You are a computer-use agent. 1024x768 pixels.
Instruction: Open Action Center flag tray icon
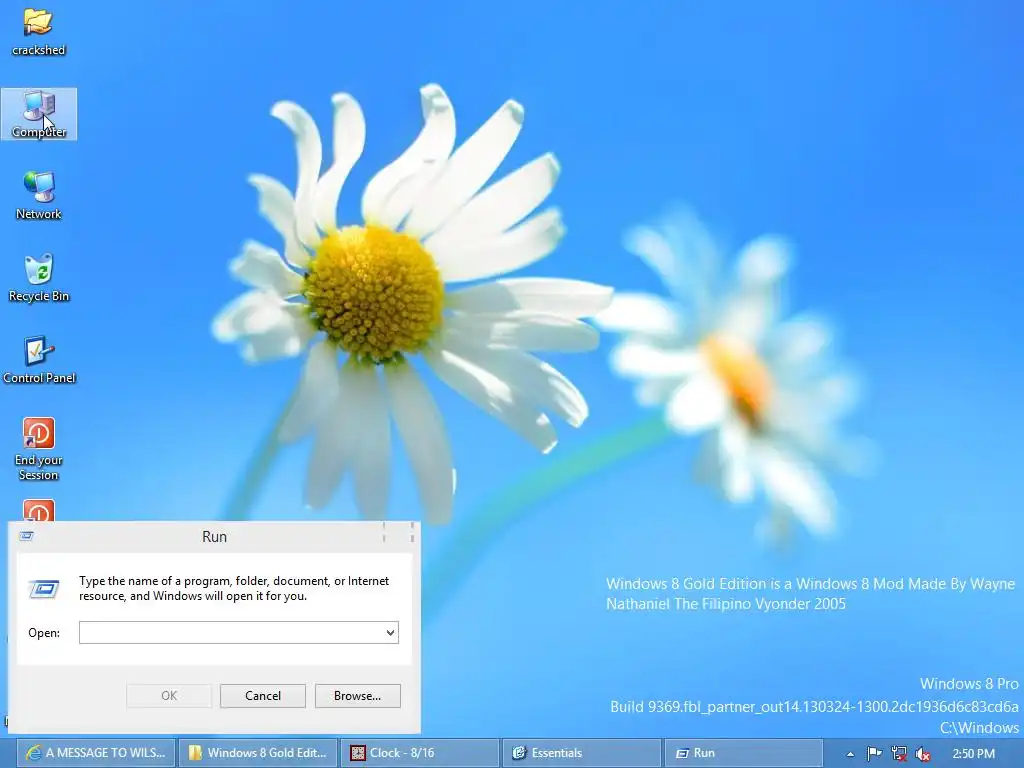click(874, 754)
